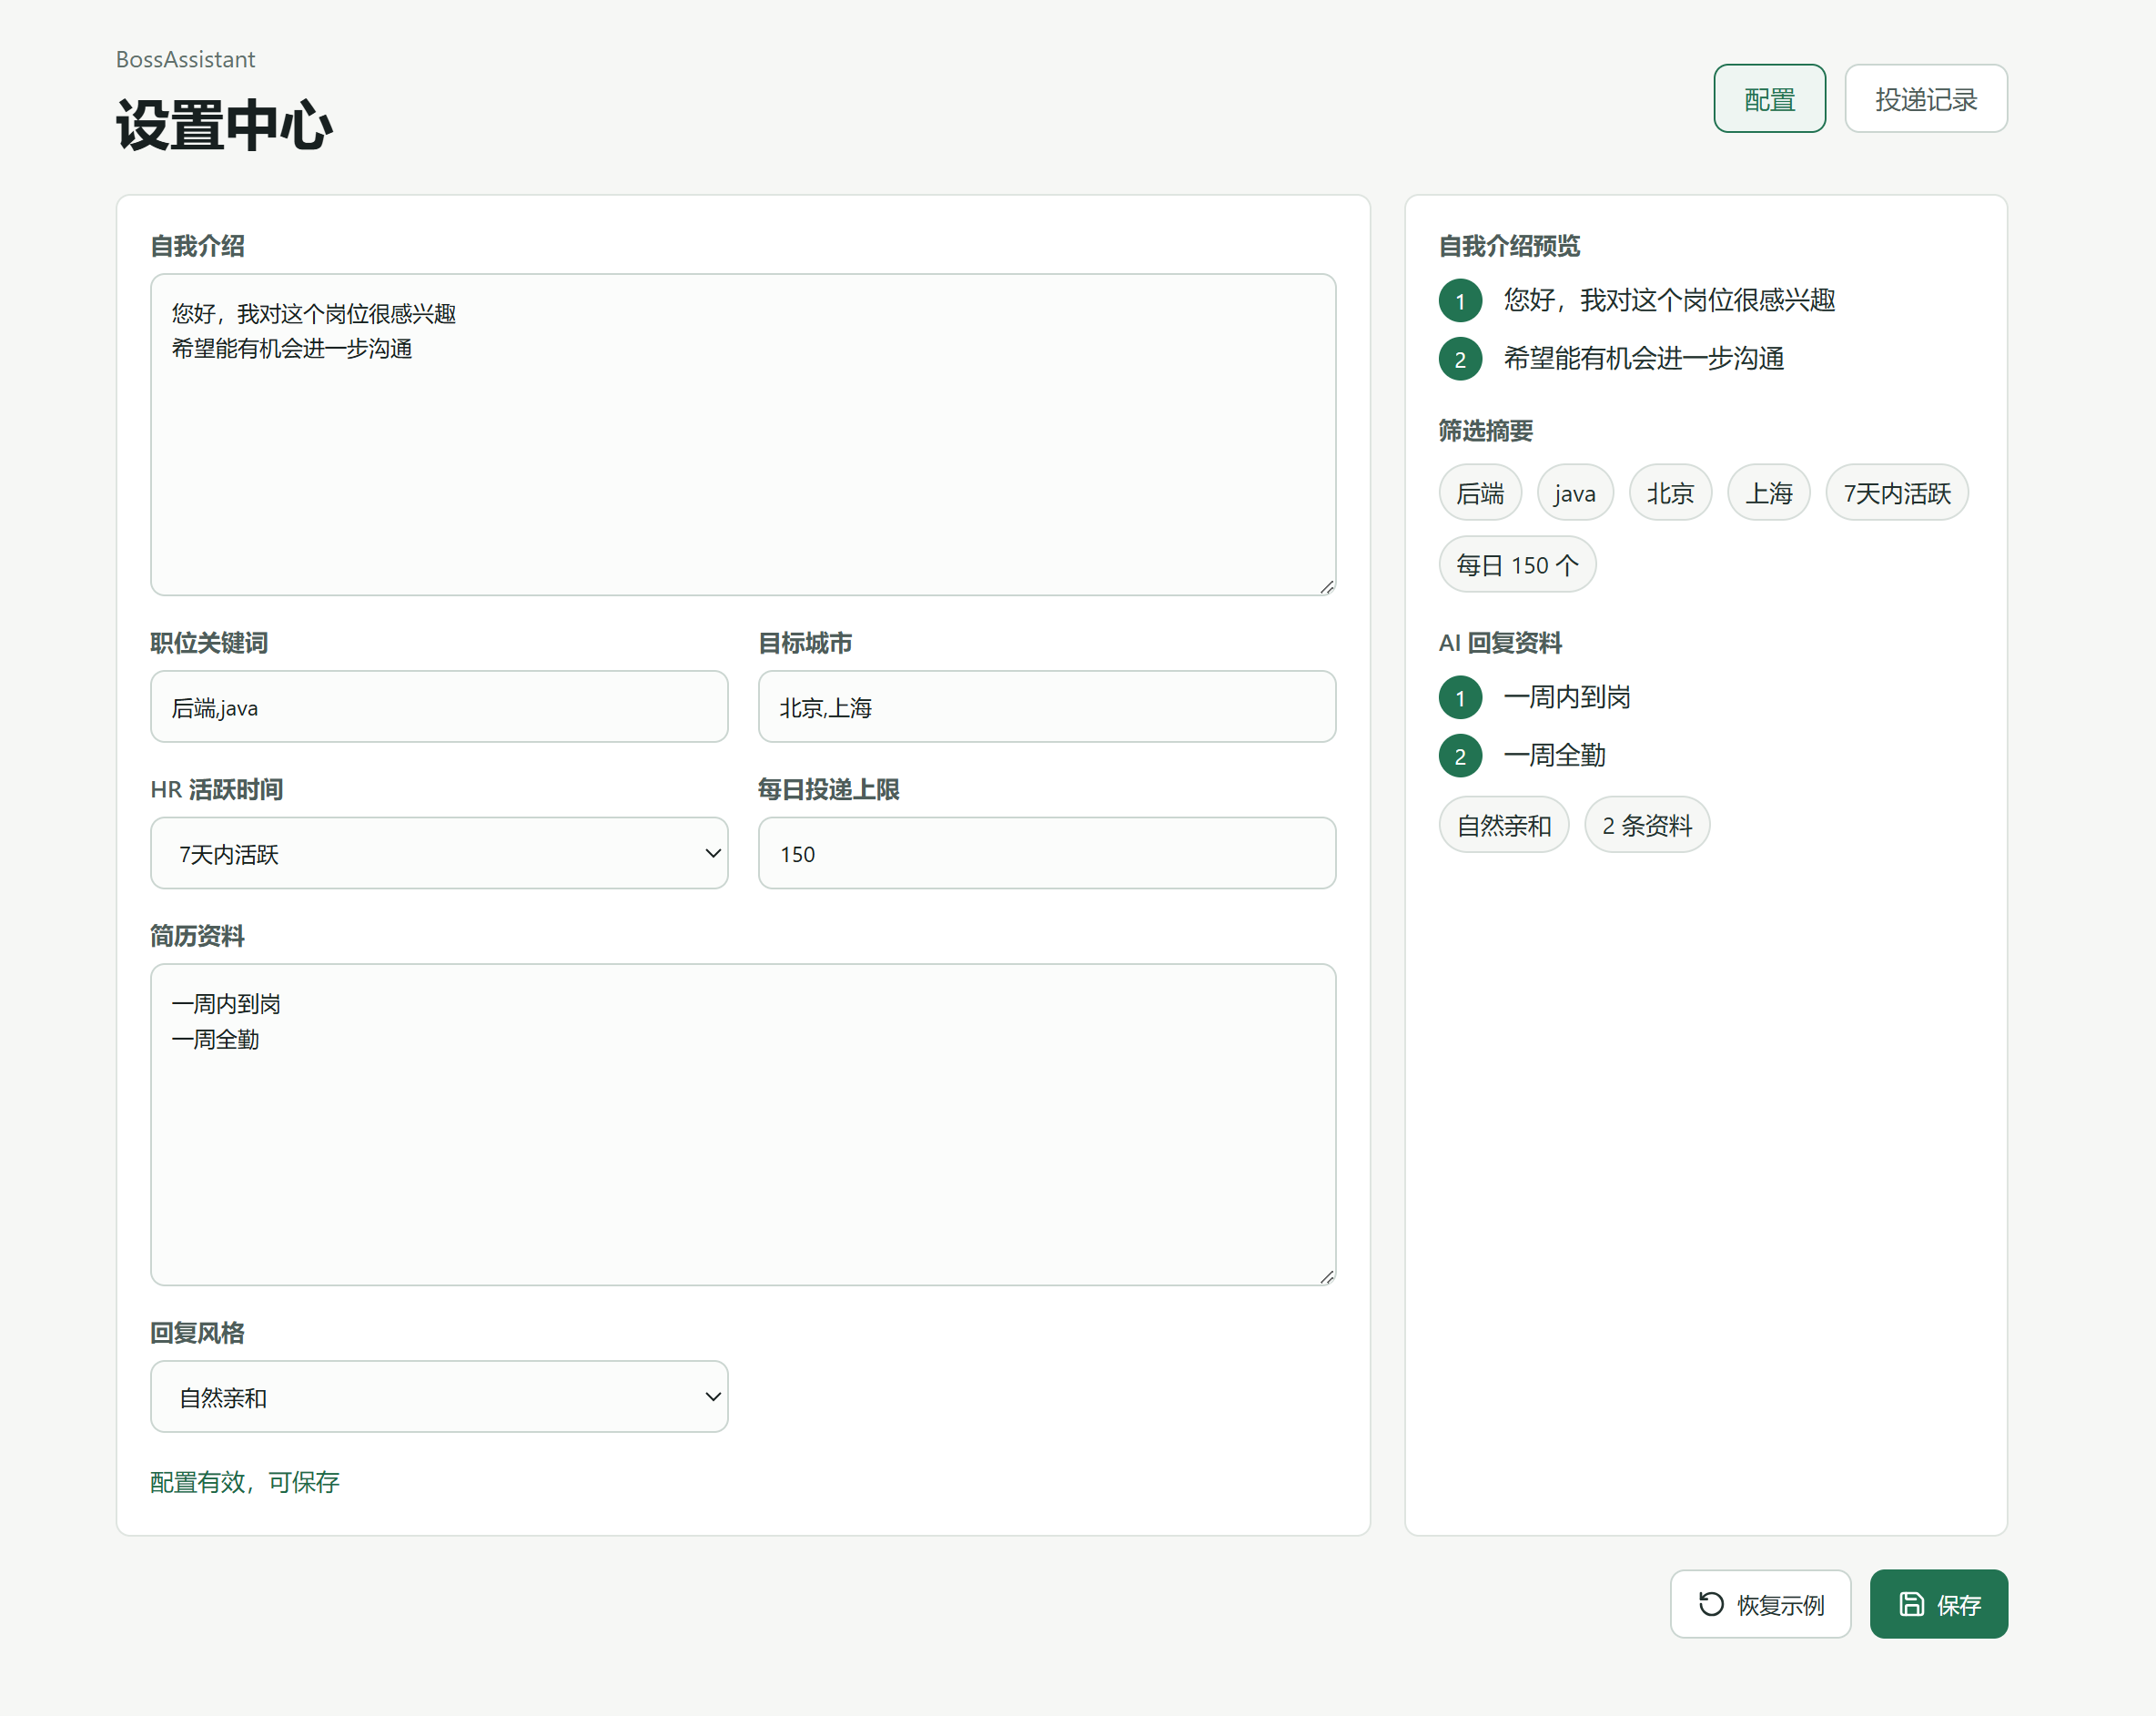Click the 自我介绍预览 heading
The width and height of the screenshot is (2156, 1716).
(x=1509, y=246)
